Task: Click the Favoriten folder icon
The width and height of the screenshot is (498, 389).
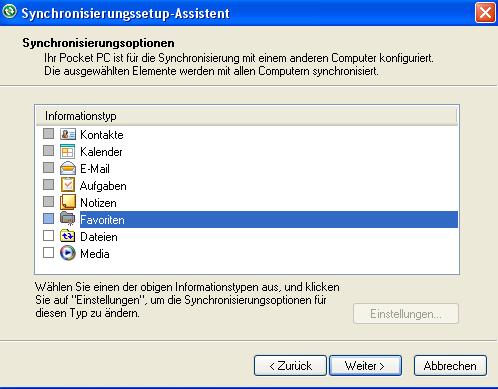Action: coord(68,219)
